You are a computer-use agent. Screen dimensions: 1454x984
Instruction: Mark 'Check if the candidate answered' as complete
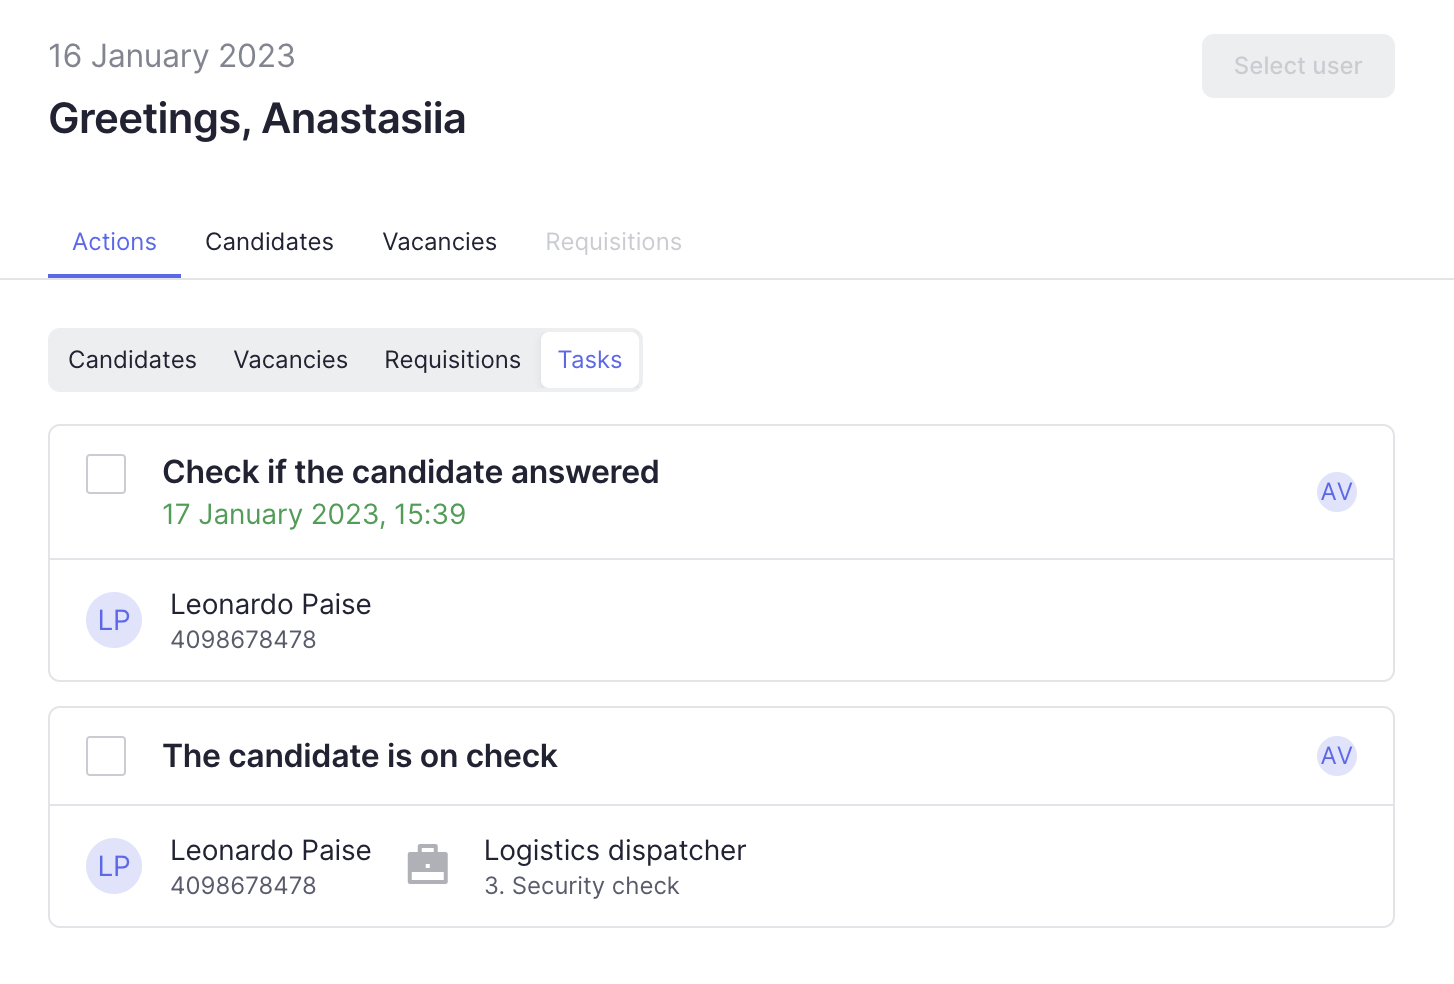pos(105,475)
